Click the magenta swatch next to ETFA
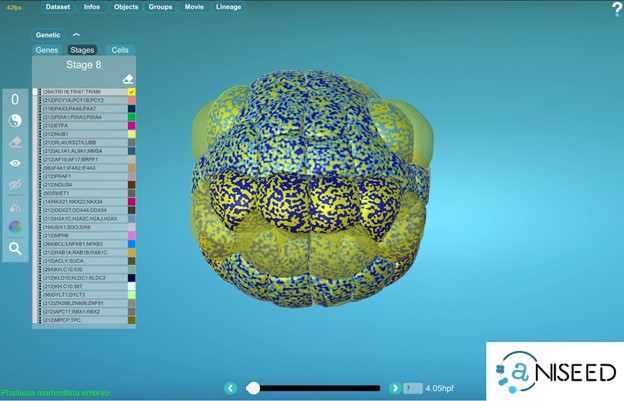This screenshot has width=624, height=401. [x=131, y=126]
